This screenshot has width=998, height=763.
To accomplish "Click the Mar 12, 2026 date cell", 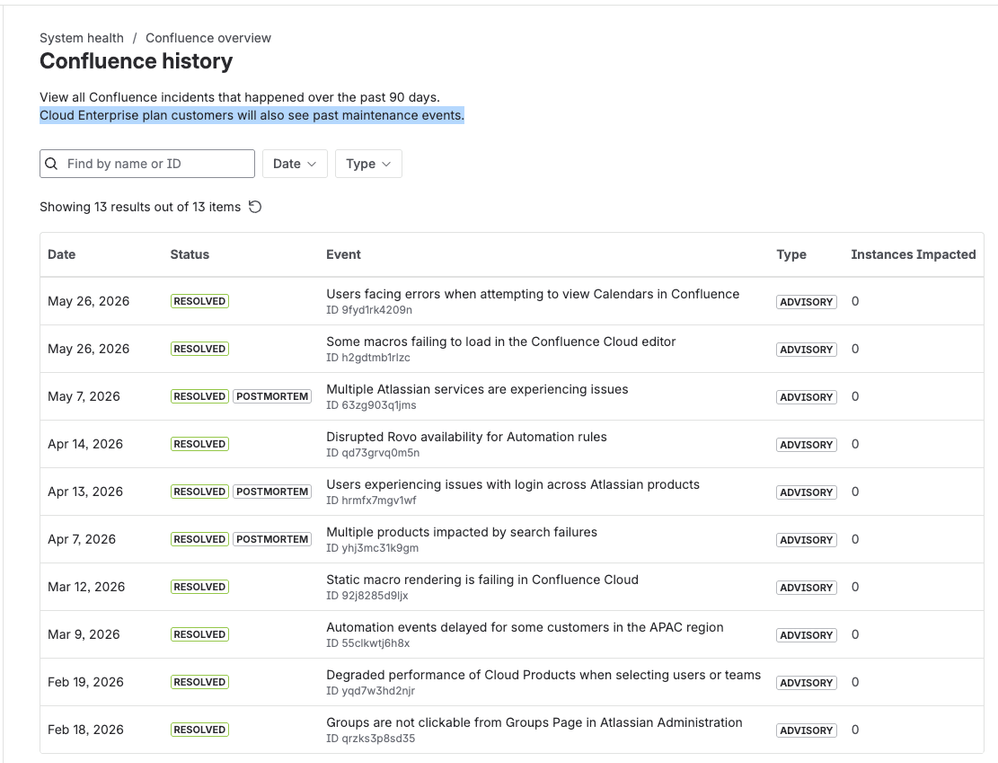I will [x=87, y=587].
